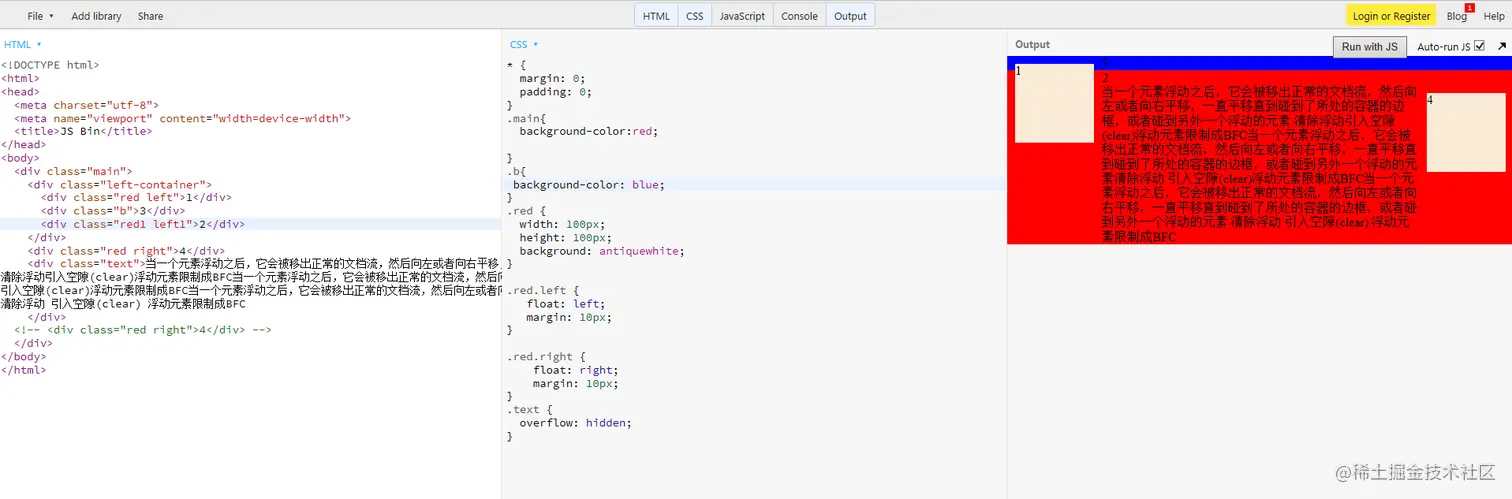Click the "float: left;" CSS line
The height and width of the screenshot is (499, 1512).
565,303
